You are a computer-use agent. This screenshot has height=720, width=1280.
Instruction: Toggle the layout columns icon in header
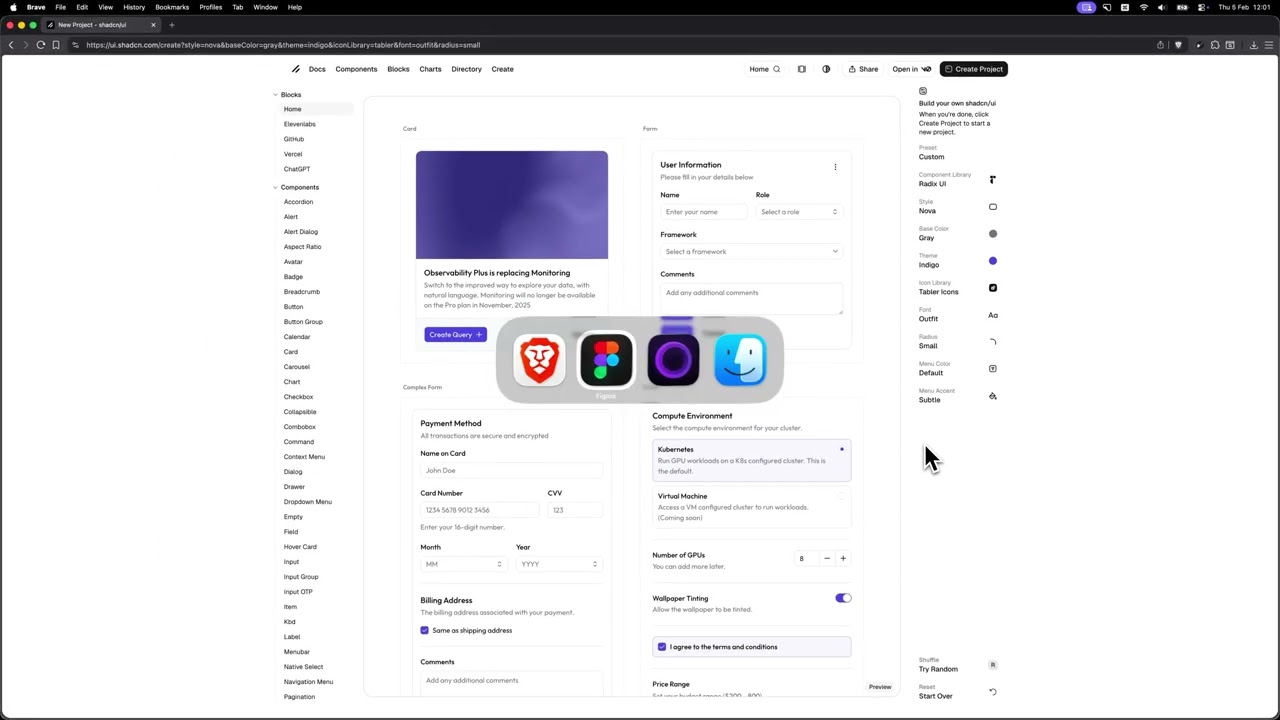pyautogui.click(x=801, y=69)
